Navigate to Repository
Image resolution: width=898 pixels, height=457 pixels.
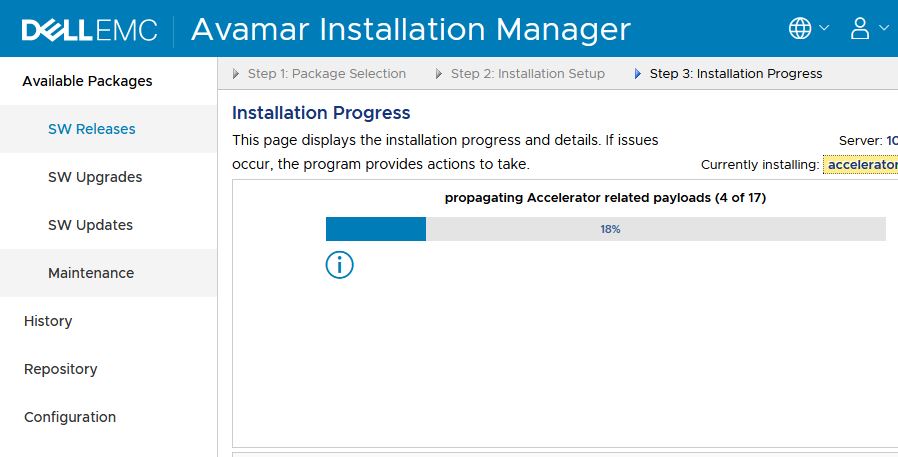(61, 369)
